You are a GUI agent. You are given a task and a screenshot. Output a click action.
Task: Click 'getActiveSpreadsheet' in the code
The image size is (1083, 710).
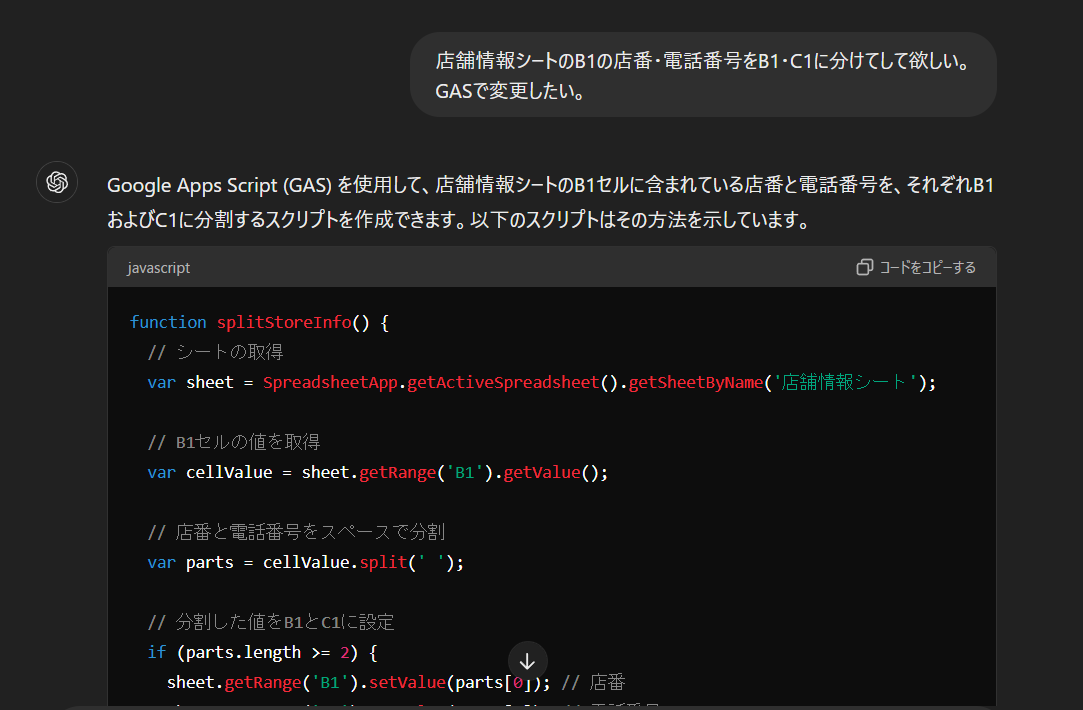point(503,382)
